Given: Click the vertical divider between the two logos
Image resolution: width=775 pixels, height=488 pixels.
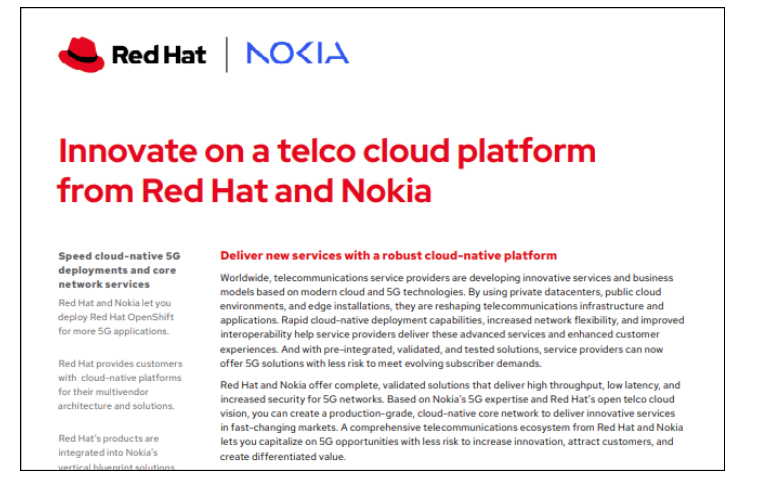Looking at the screenshot, I should coord(226,54).
